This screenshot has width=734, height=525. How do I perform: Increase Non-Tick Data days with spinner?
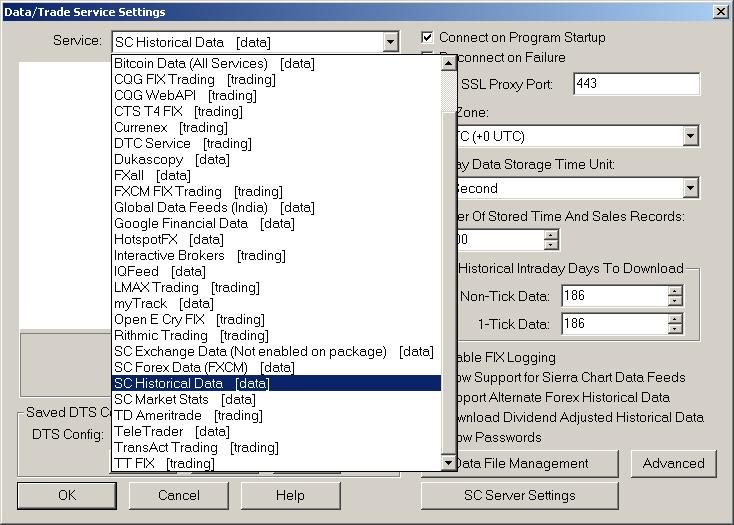pyautogui.click(x=675, y=291)
